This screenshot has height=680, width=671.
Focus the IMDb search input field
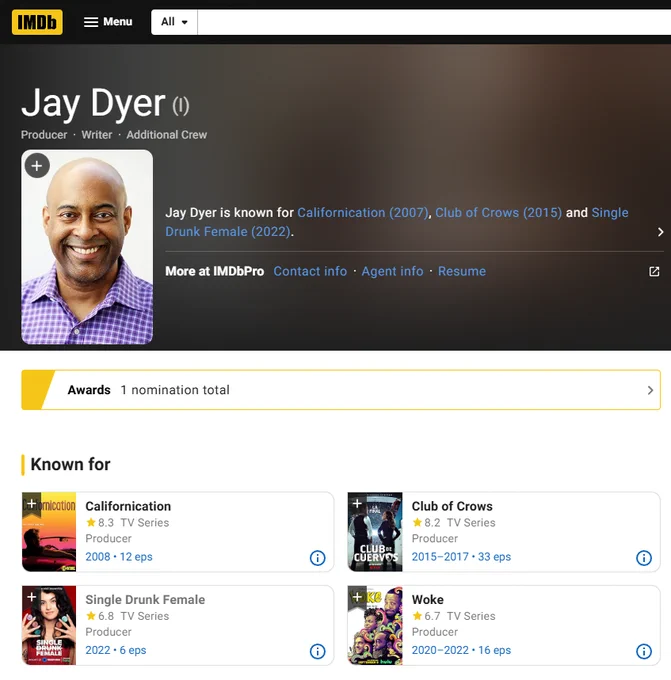[x=434, y=22]
